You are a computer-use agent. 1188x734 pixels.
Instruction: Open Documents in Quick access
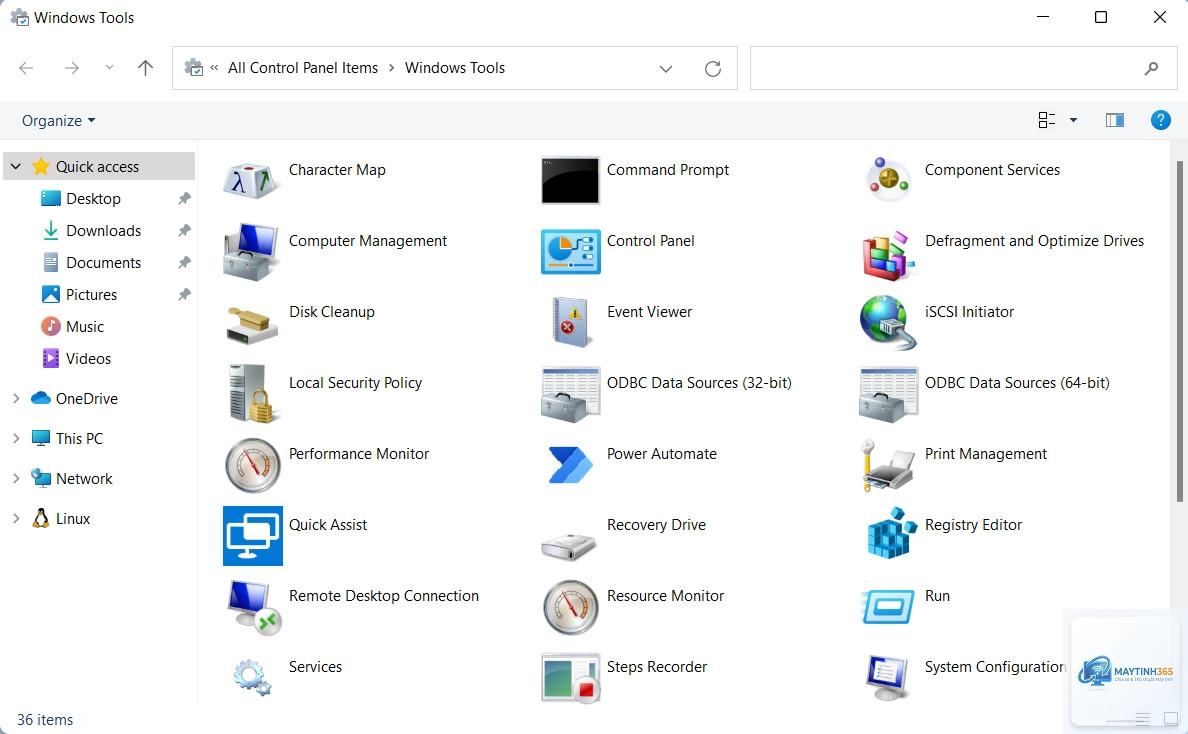coord(103,263)
